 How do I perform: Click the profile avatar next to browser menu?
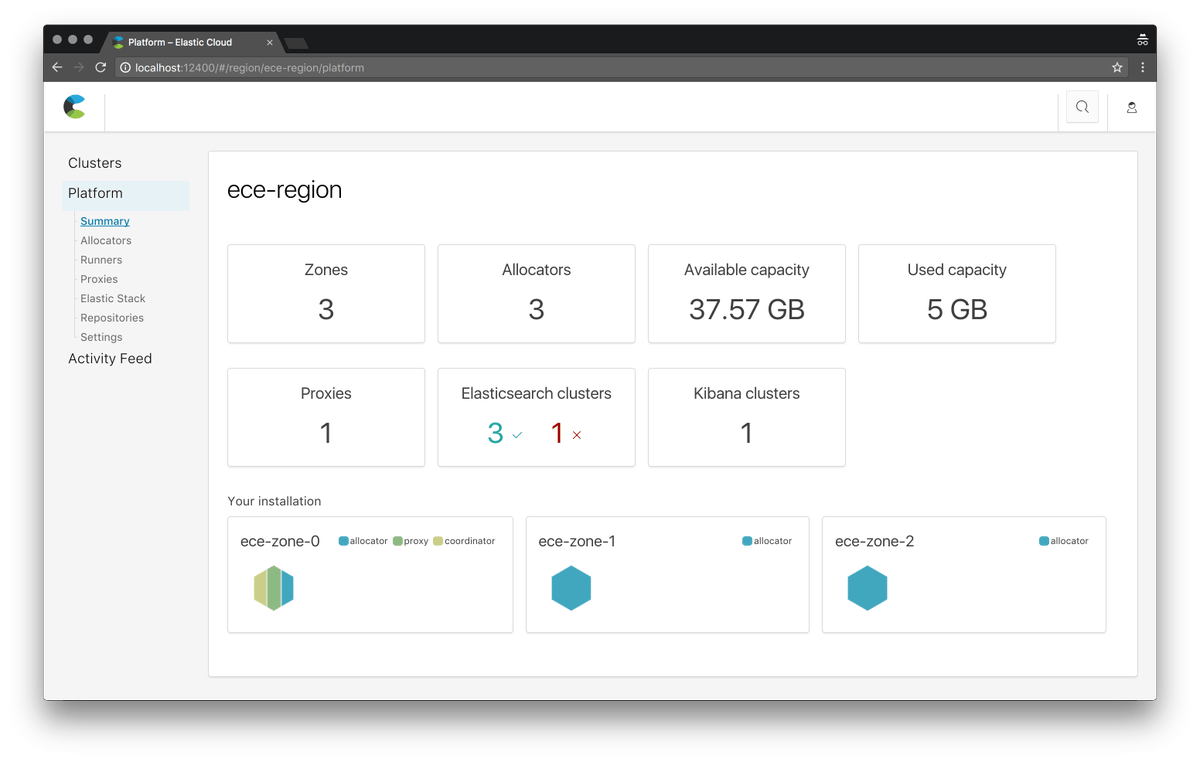click(1142, 38)
